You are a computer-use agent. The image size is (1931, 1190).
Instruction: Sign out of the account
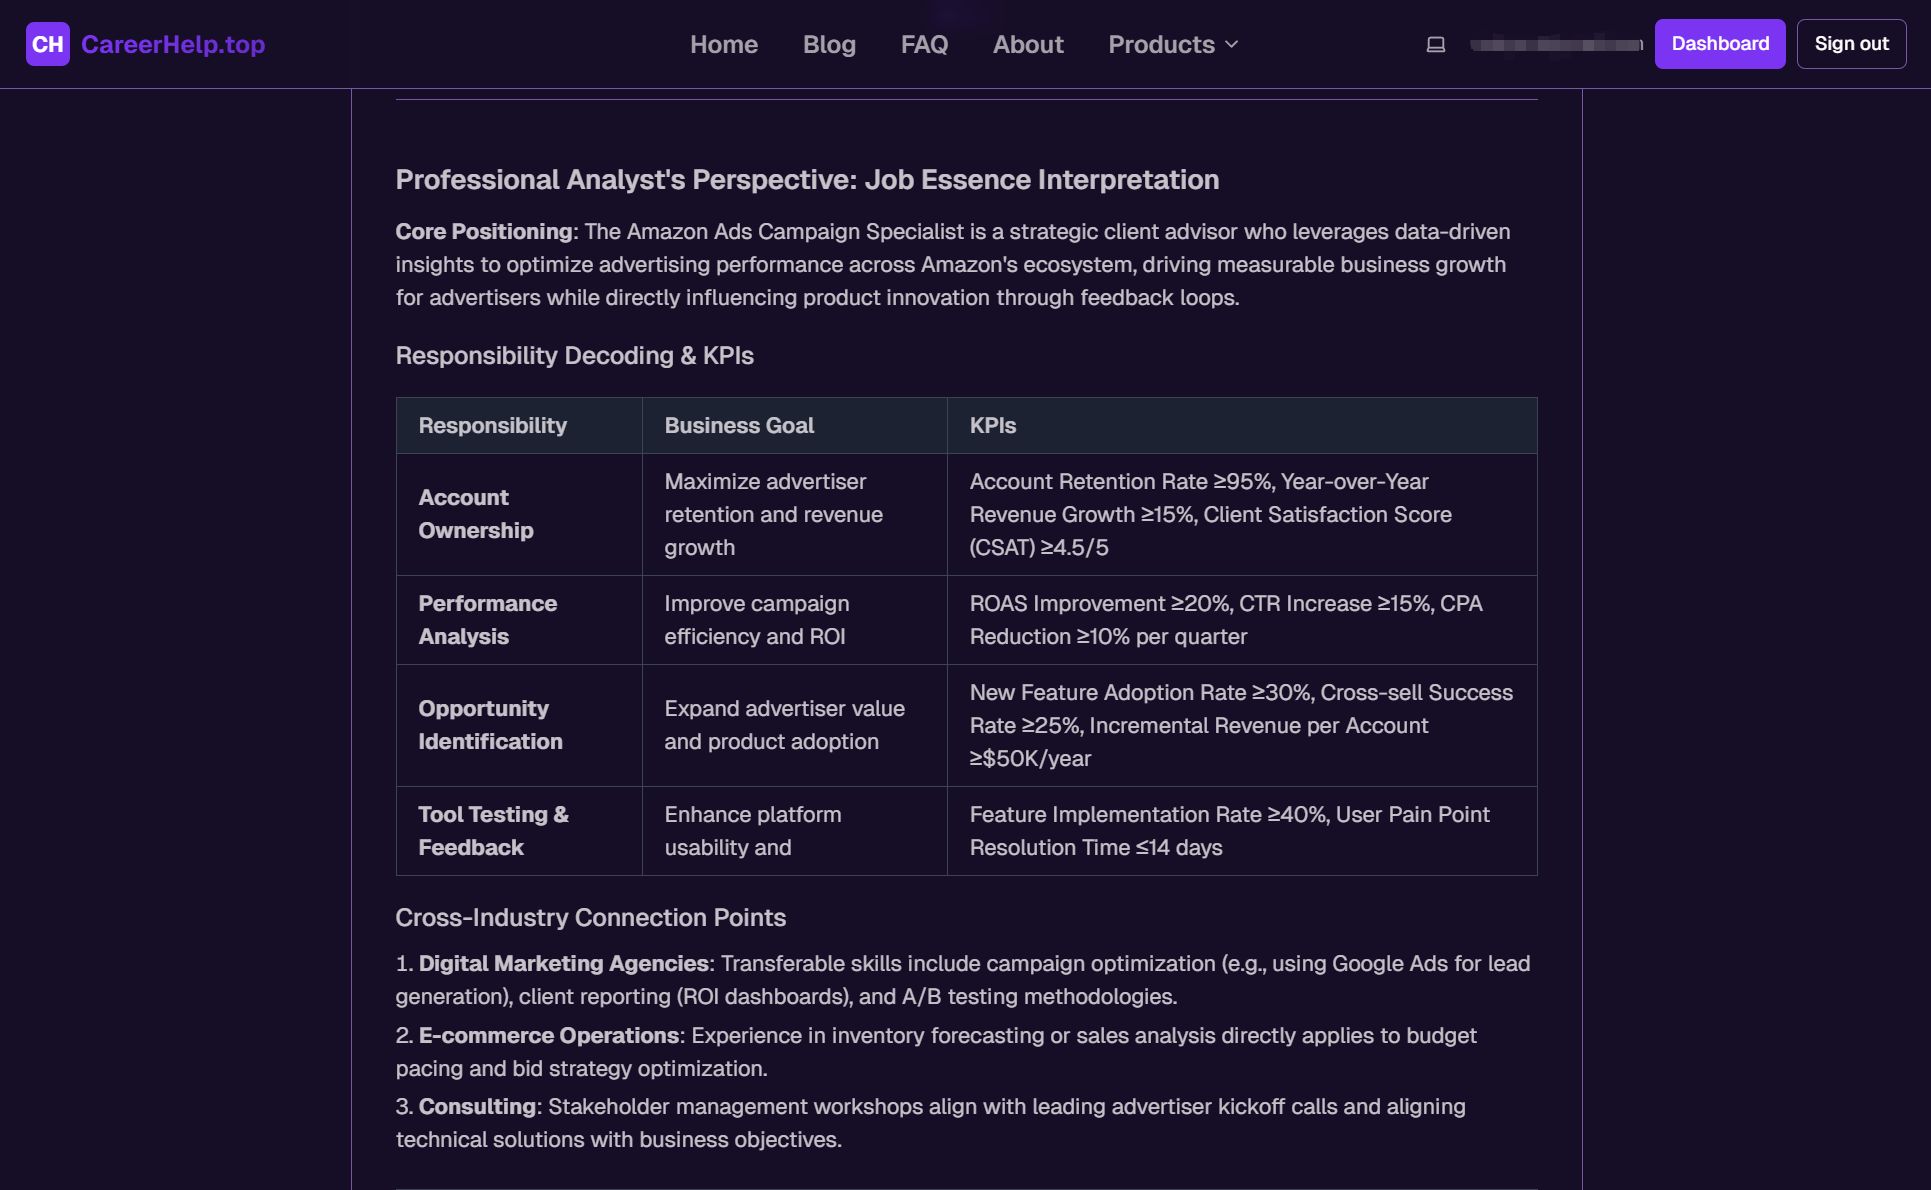[x=1851, y=43]
